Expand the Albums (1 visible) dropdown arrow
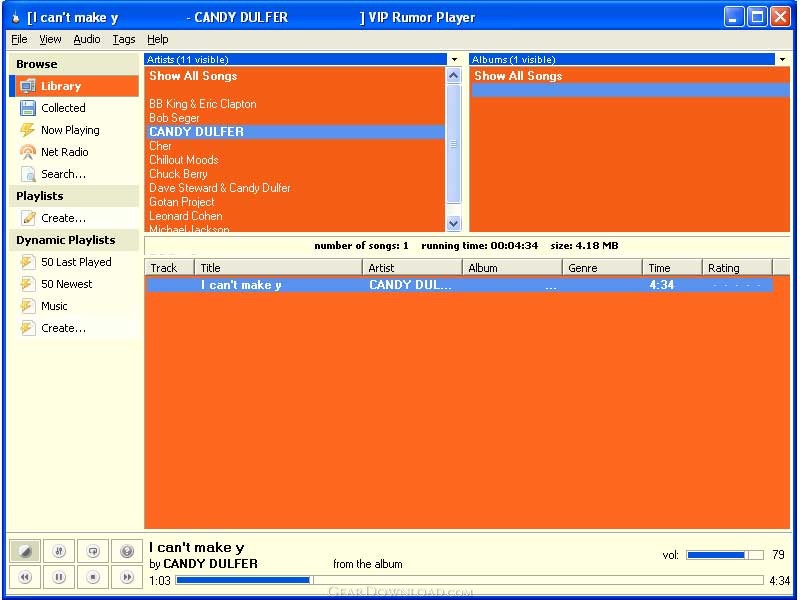Viewport: 800px width, 600px height. coord(783,60)
